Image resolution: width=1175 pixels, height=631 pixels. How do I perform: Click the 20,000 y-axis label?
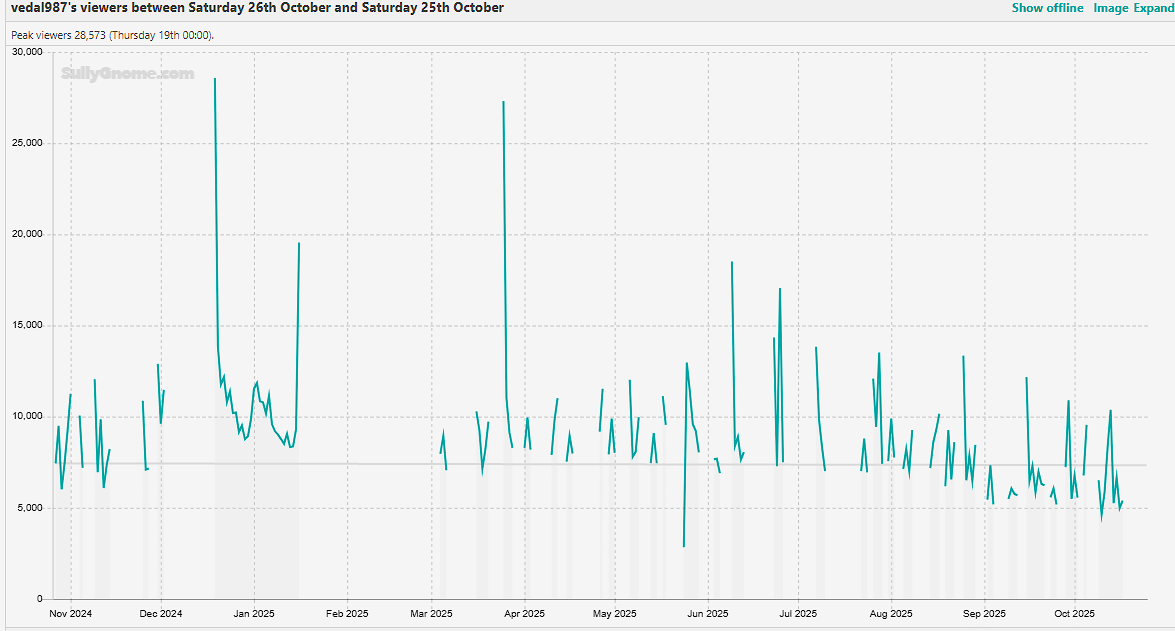pyautogui.click(x=28, y=234)
